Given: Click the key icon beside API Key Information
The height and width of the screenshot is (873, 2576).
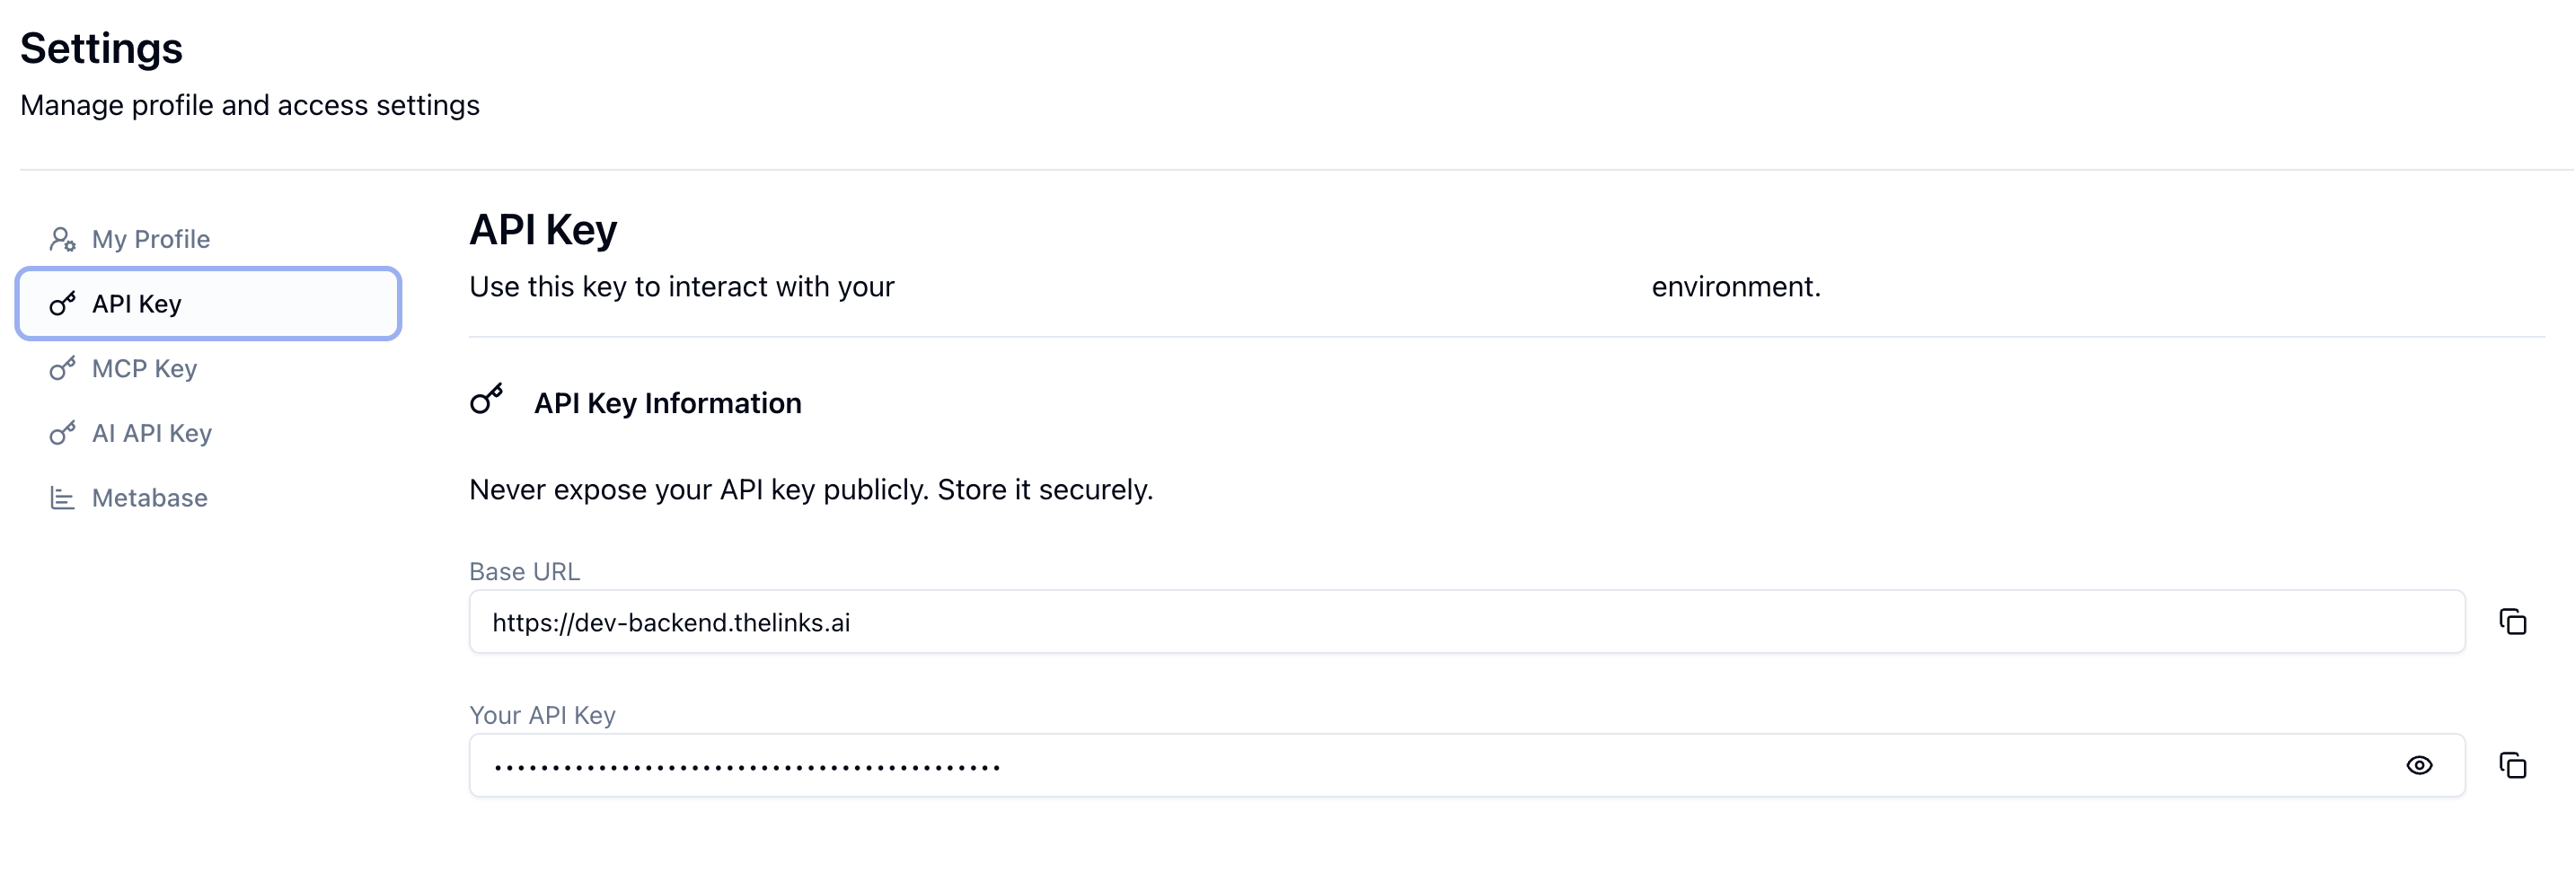Looking at the screenshot, I should pos(487,400).
